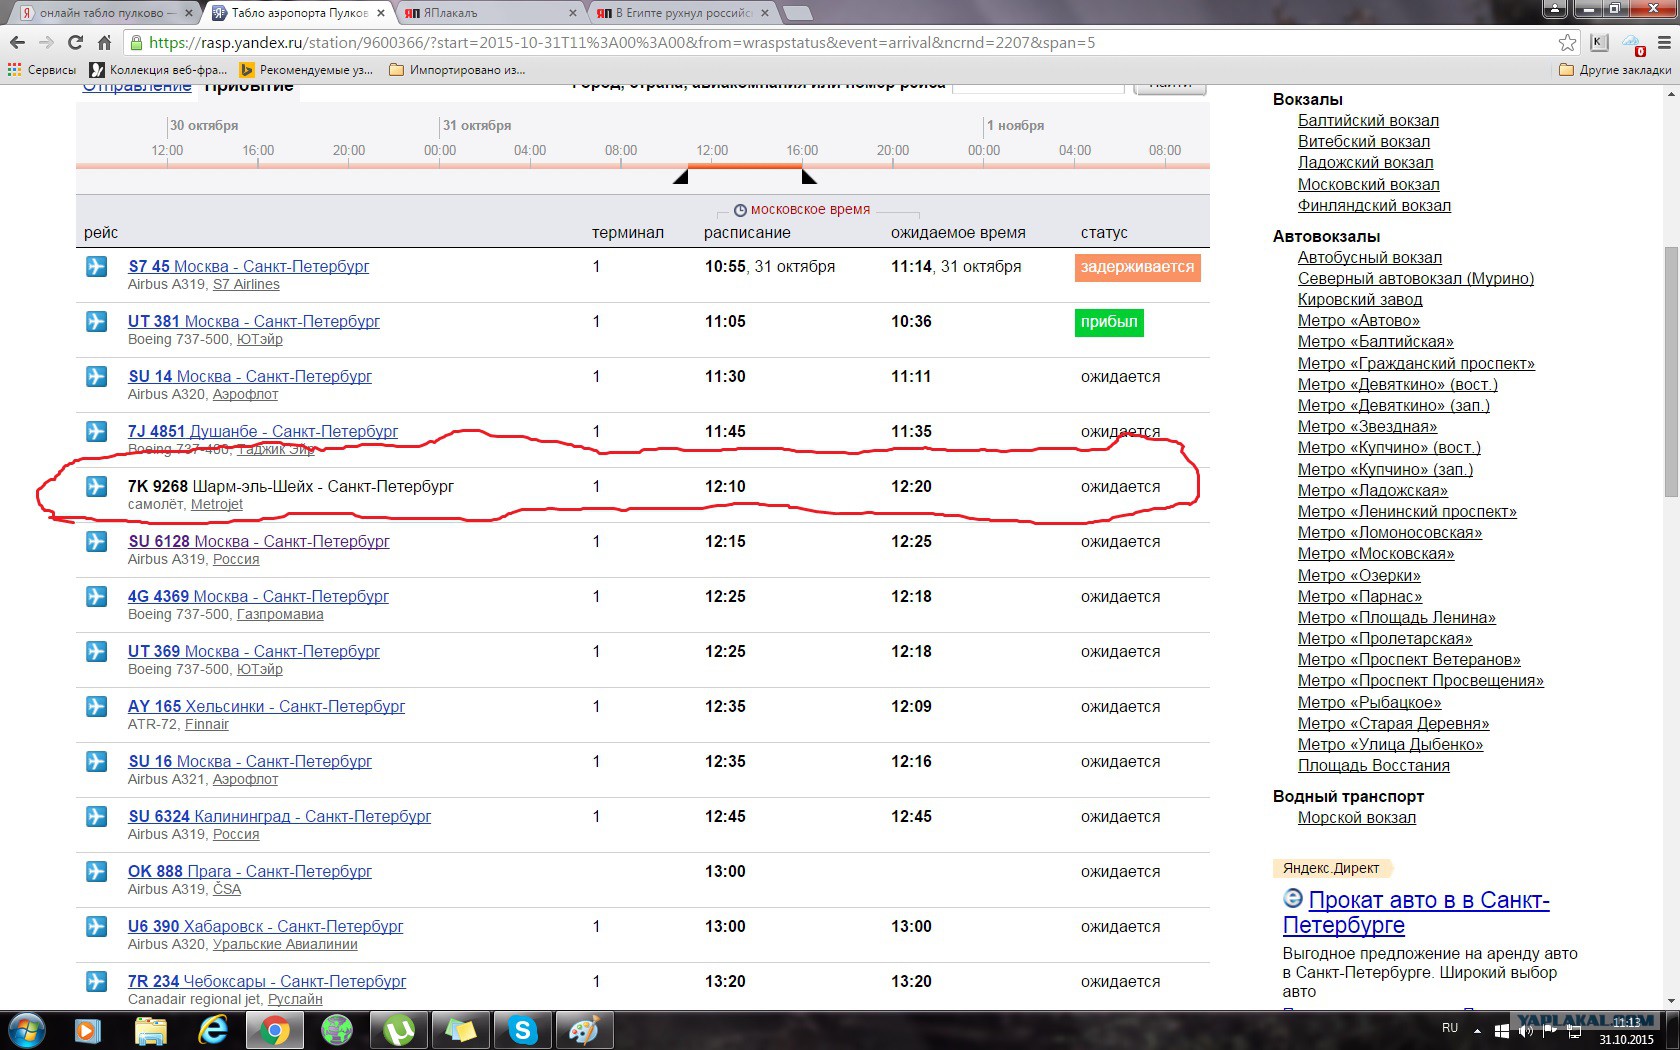
Task: Open 'Северный автовокзал (Мурино)' link
Action: pyautogui.click(x=1416, y=279)
